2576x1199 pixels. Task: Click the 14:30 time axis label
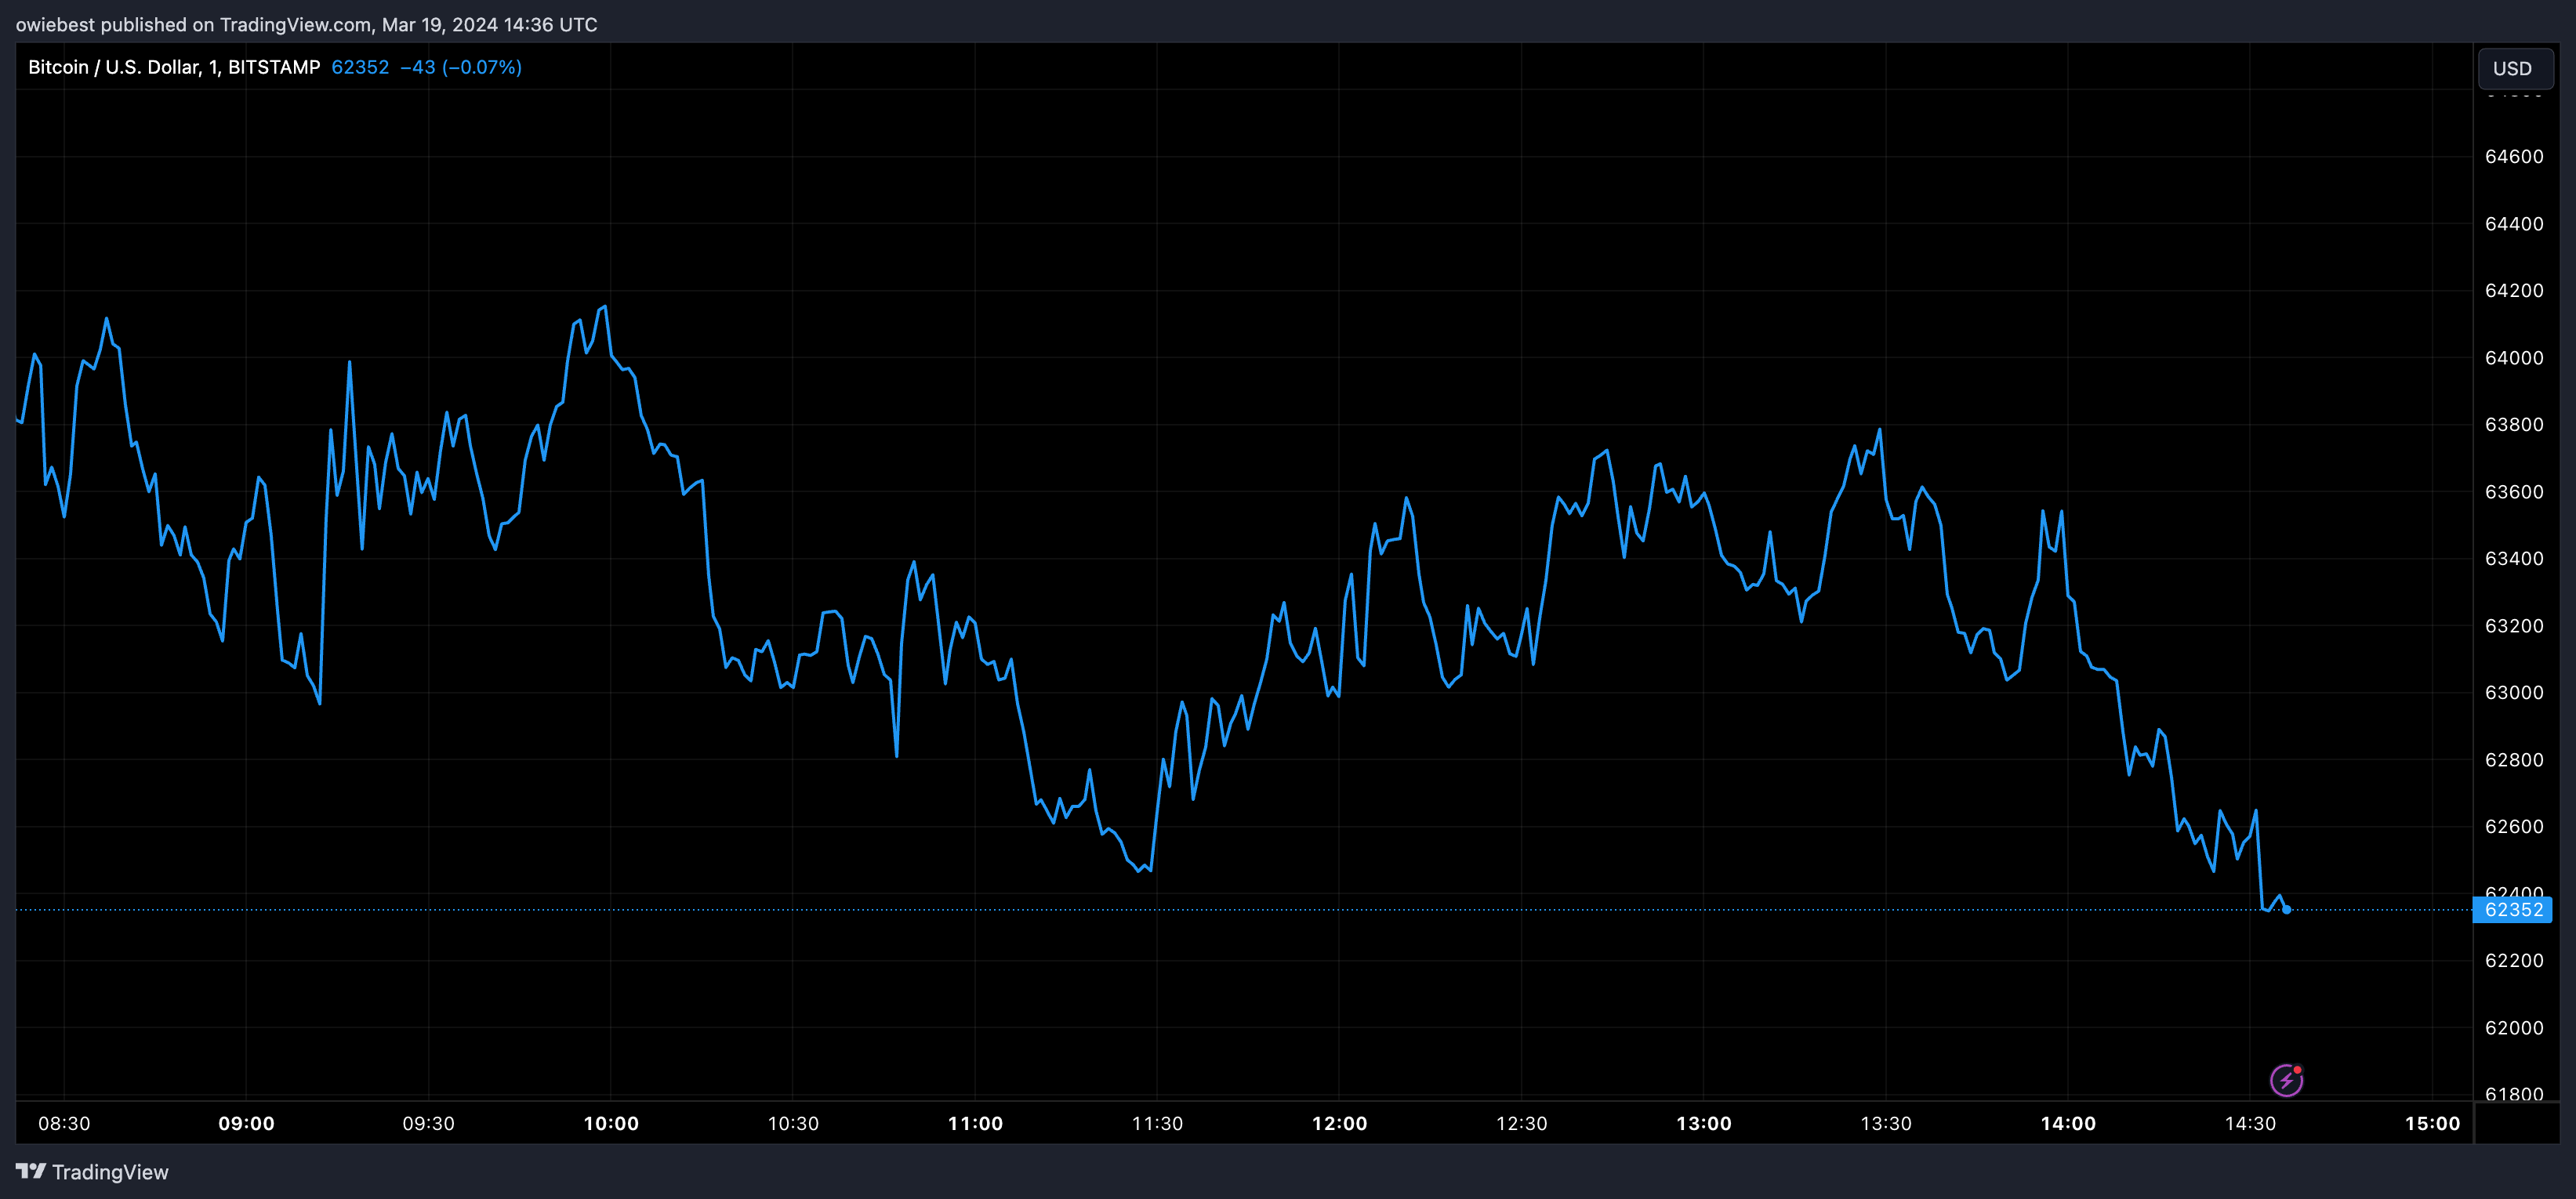pos(2250,1123)
